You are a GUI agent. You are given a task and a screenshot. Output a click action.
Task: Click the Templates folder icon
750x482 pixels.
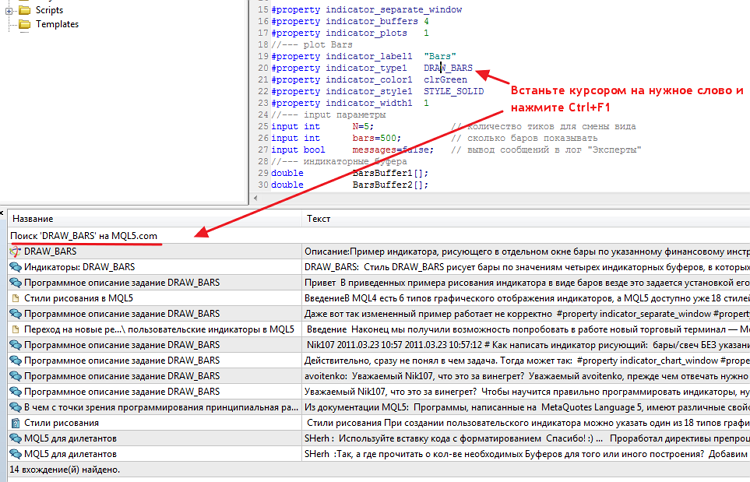point(23,24)
